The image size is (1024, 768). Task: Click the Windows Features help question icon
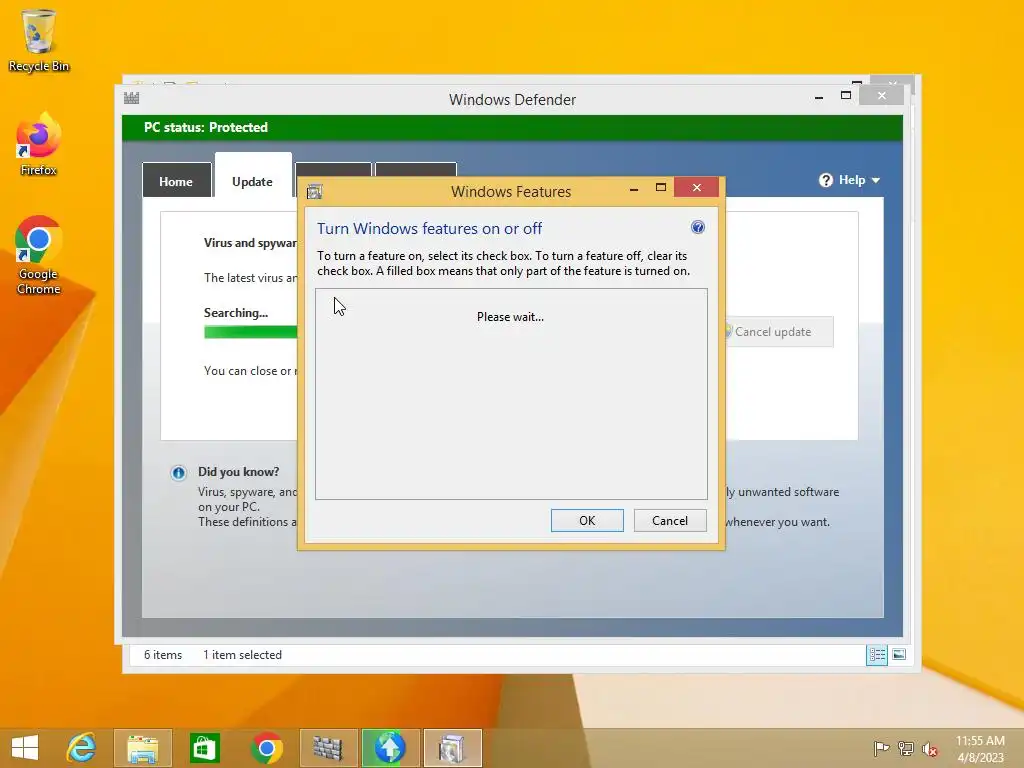click(x=697, y=227)
